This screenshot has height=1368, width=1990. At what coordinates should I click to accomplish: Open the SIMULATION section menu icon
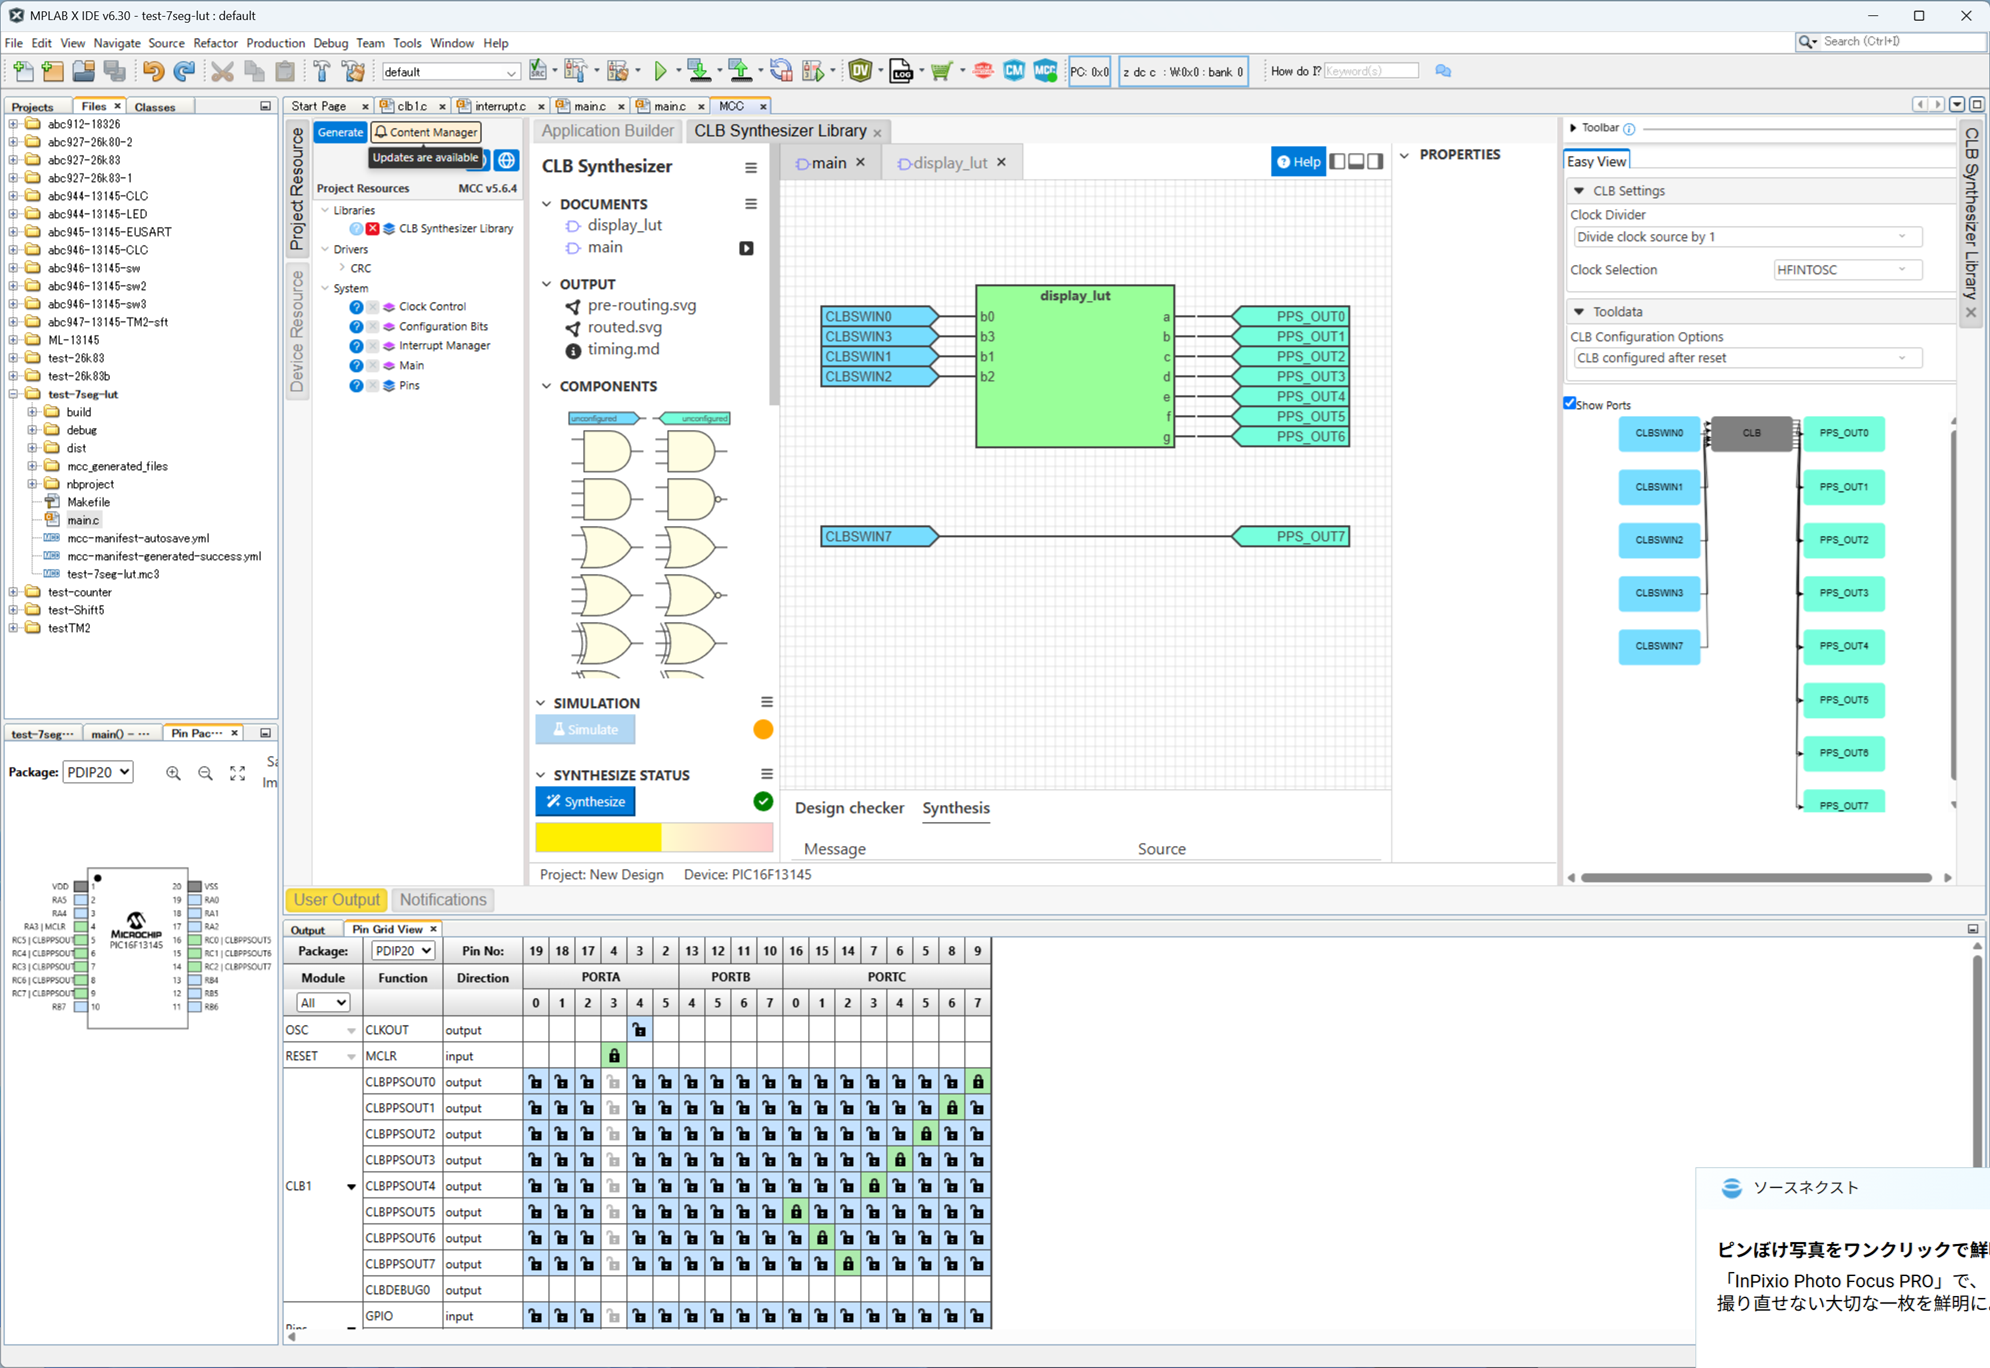pos(767,702)
